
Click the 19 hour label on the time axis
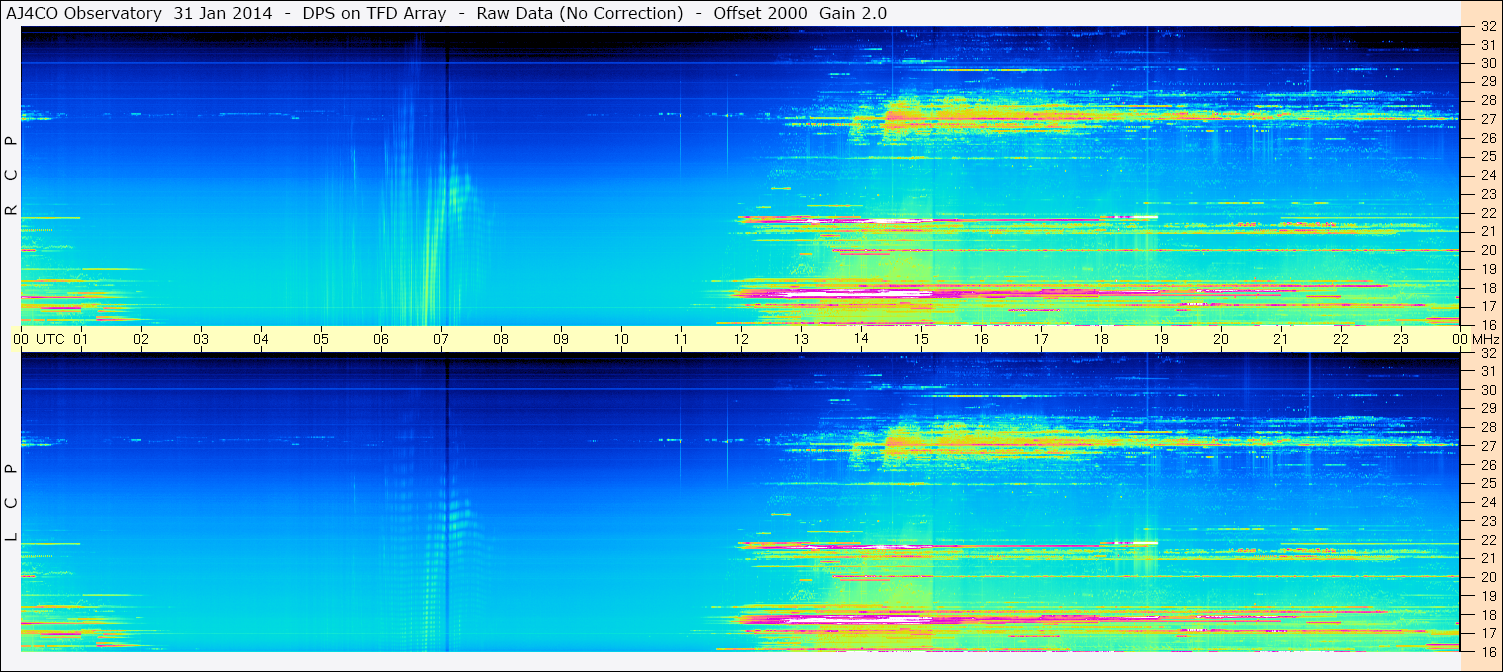coord(1160,339)
